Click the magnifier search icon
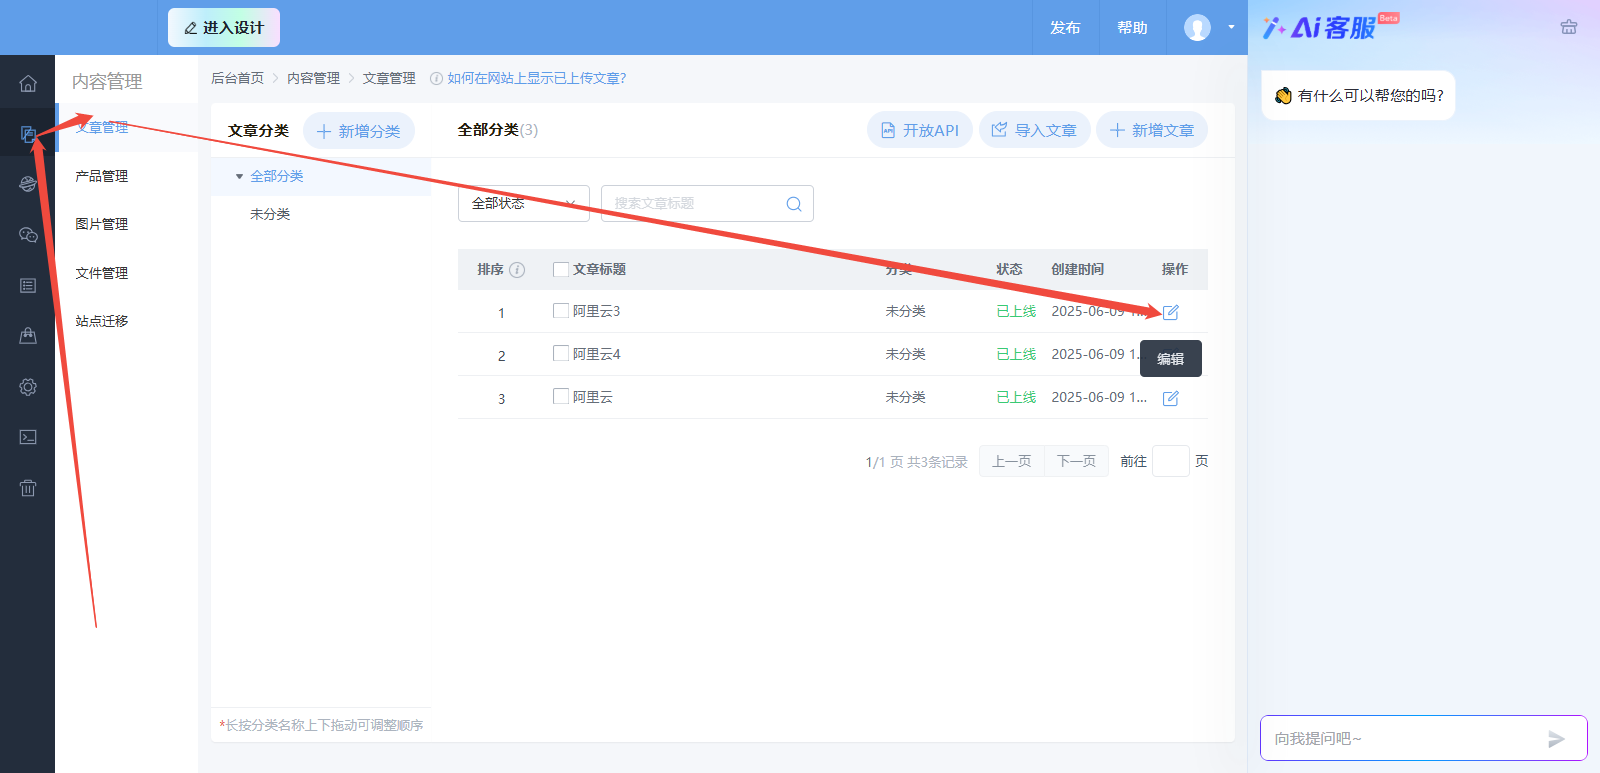The width and height of the screenshot is (1600, 773). 794,204
